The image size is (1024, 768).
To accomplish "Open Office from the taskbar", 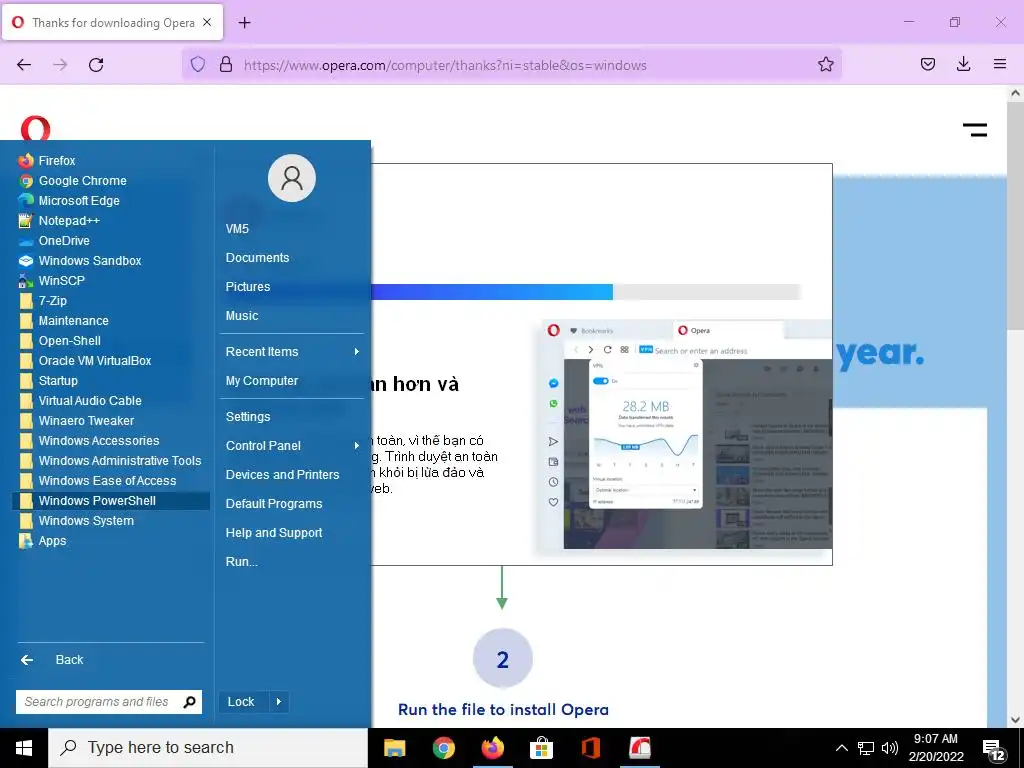I will 590,748.
